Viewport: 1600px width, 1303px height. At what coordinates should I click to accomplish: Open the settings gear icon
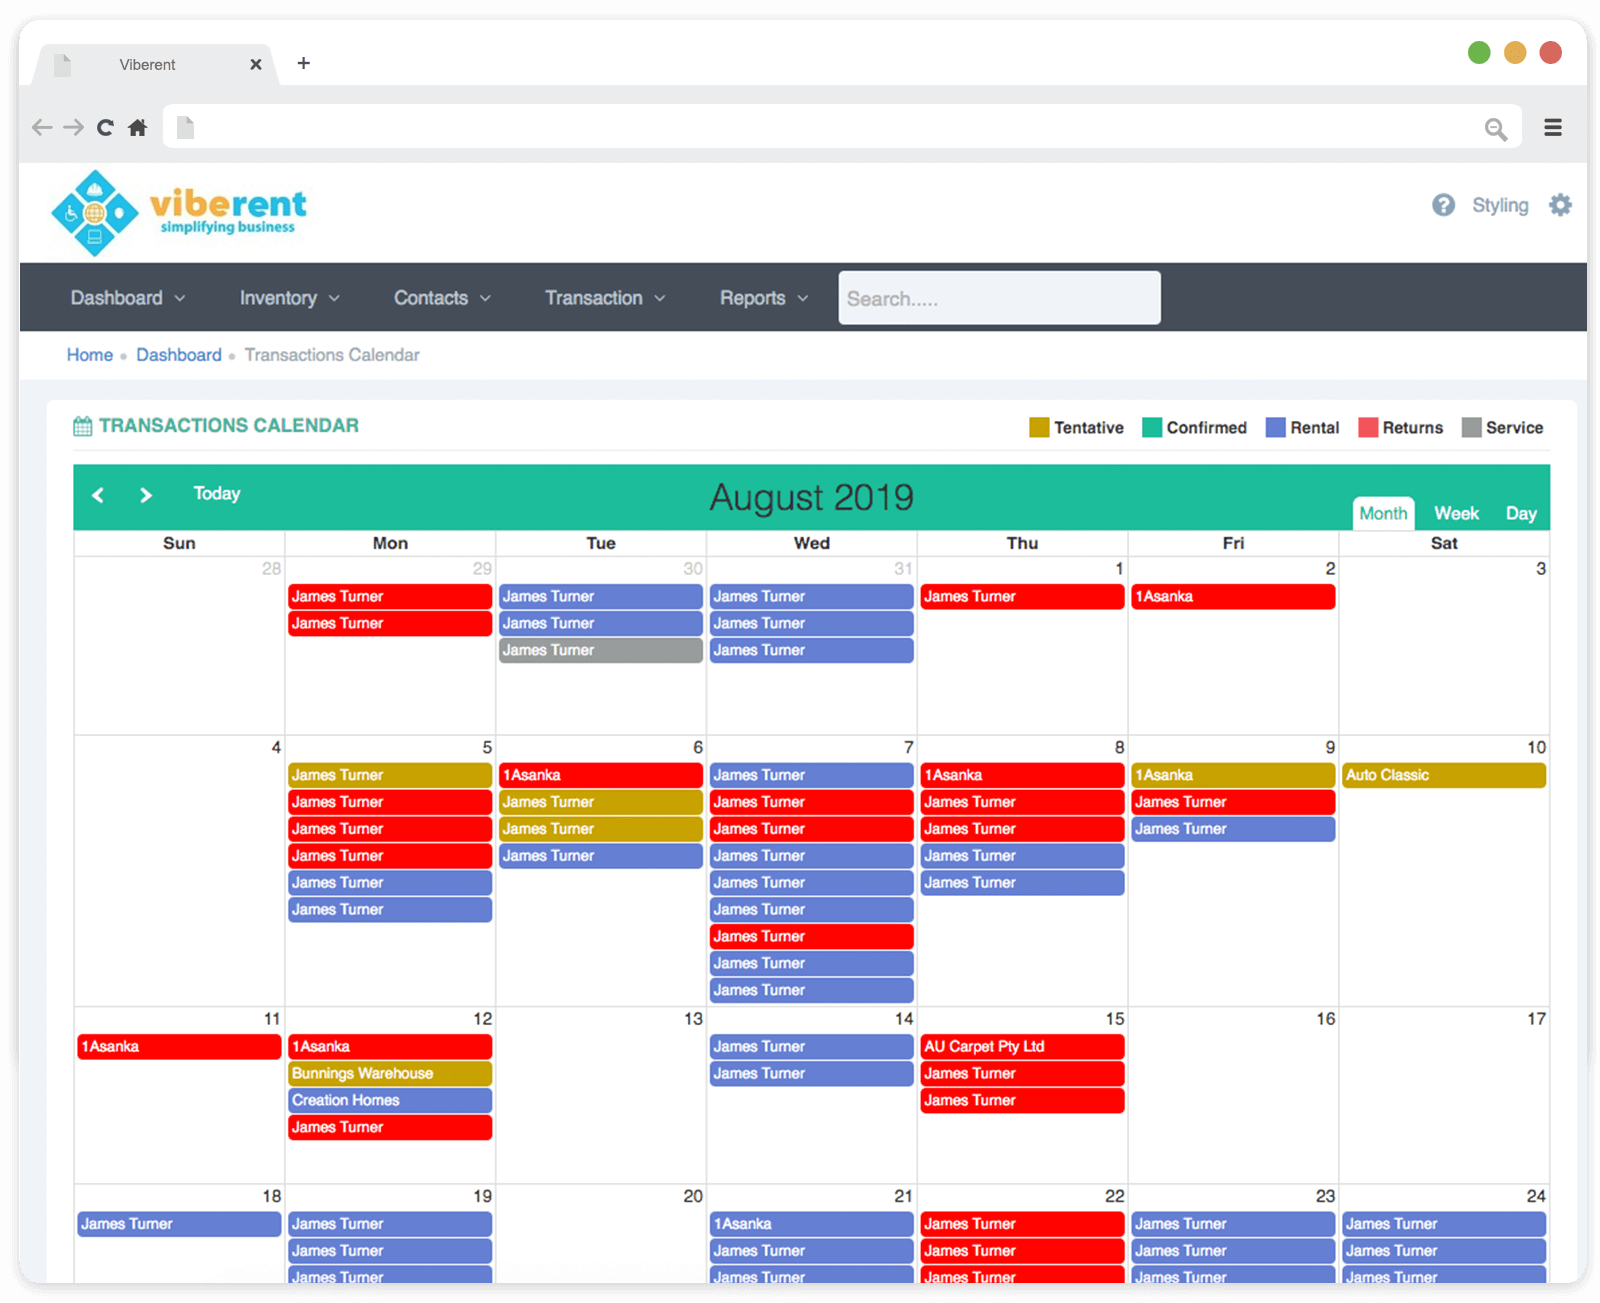click(1560, 205)
